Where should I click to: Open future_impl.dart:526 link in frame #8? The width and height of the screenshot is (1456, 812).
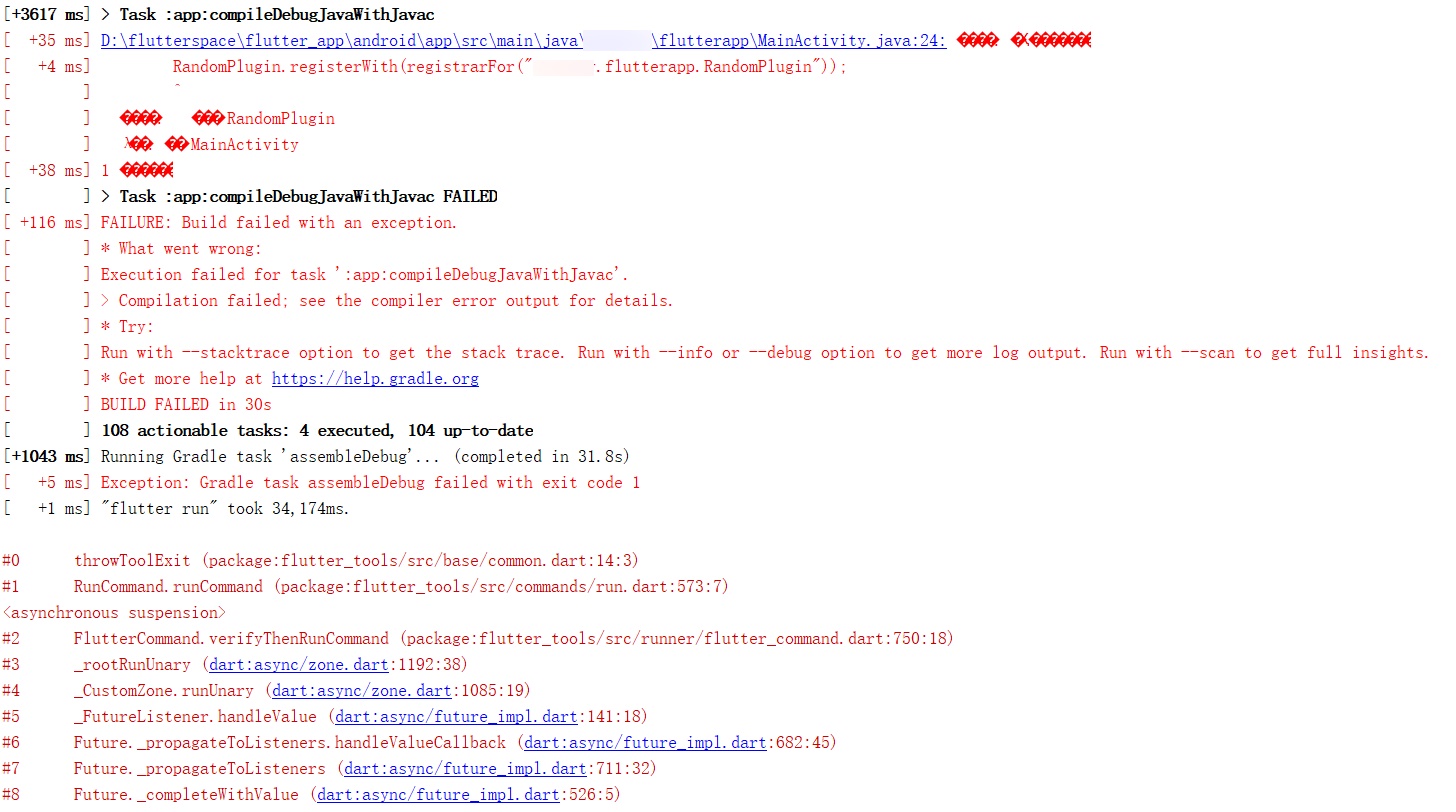[x=437, y=794]
